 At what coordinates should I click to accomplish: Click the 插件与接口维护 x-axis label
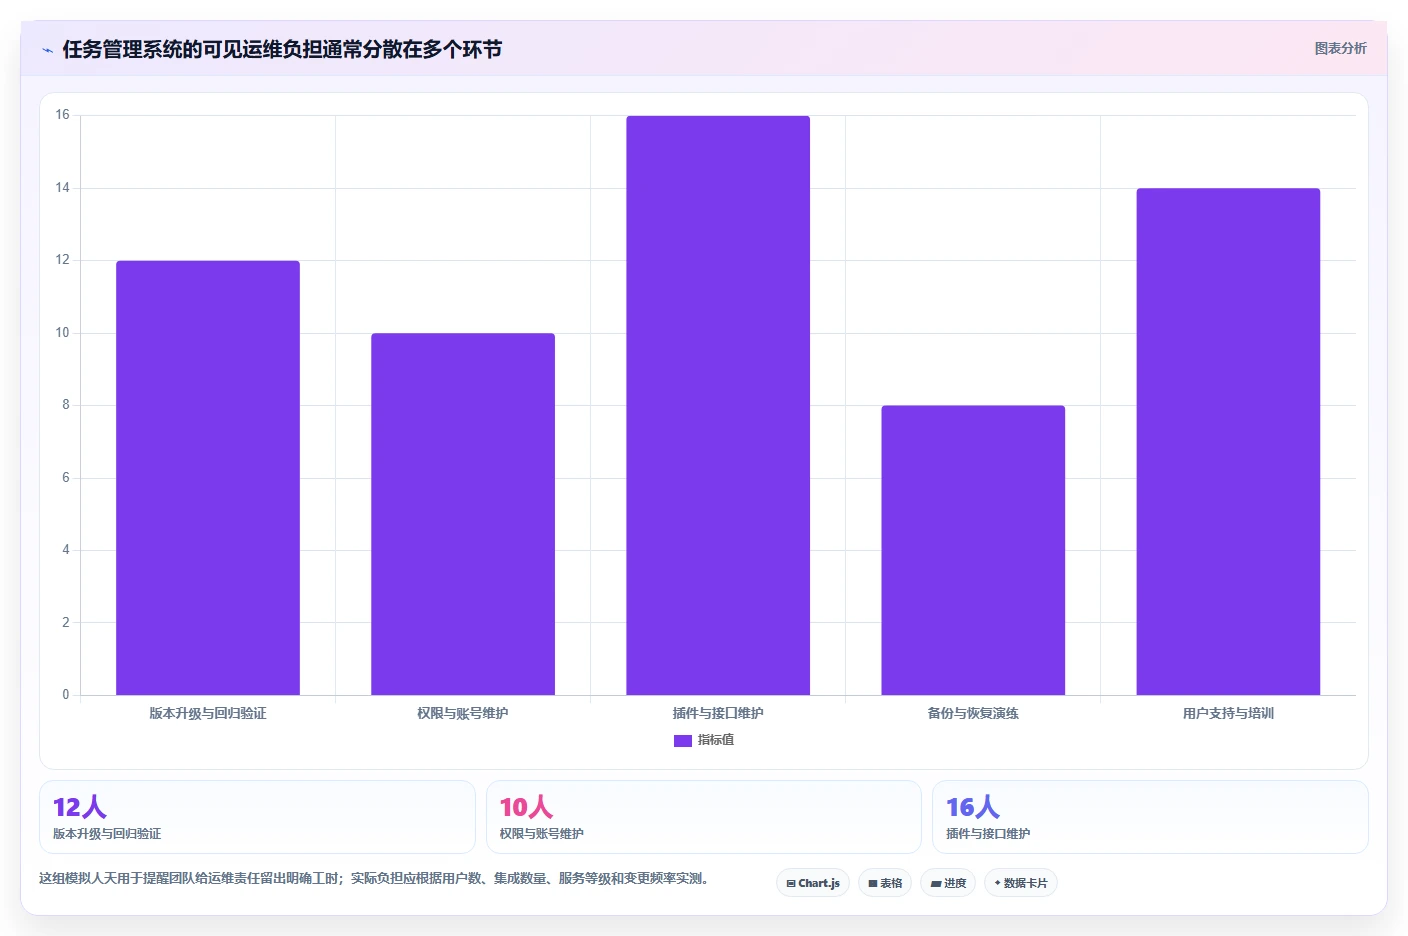click(x=718, y=713)
